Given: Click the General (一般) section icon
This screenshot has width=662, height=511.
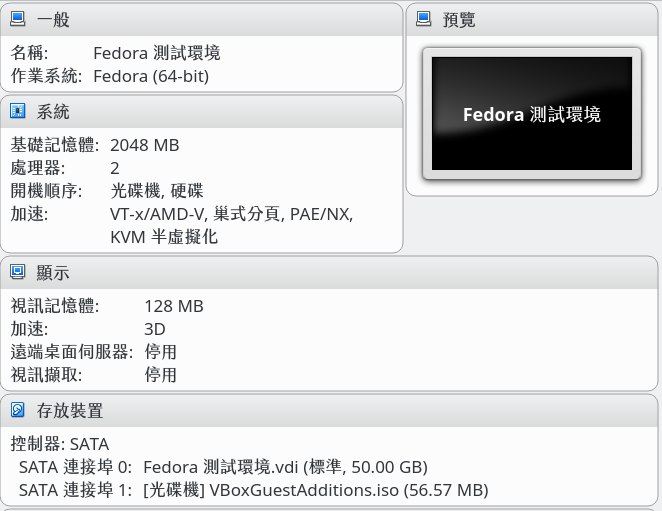Looking at the screenshot, I should click(17, 19).
